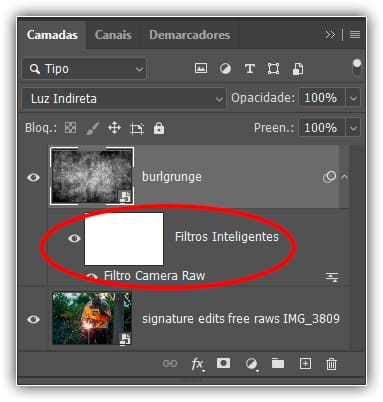Screen dimensions: 383x402
Task: Lock artboard nesting icon
Action: tap(137, 128)
